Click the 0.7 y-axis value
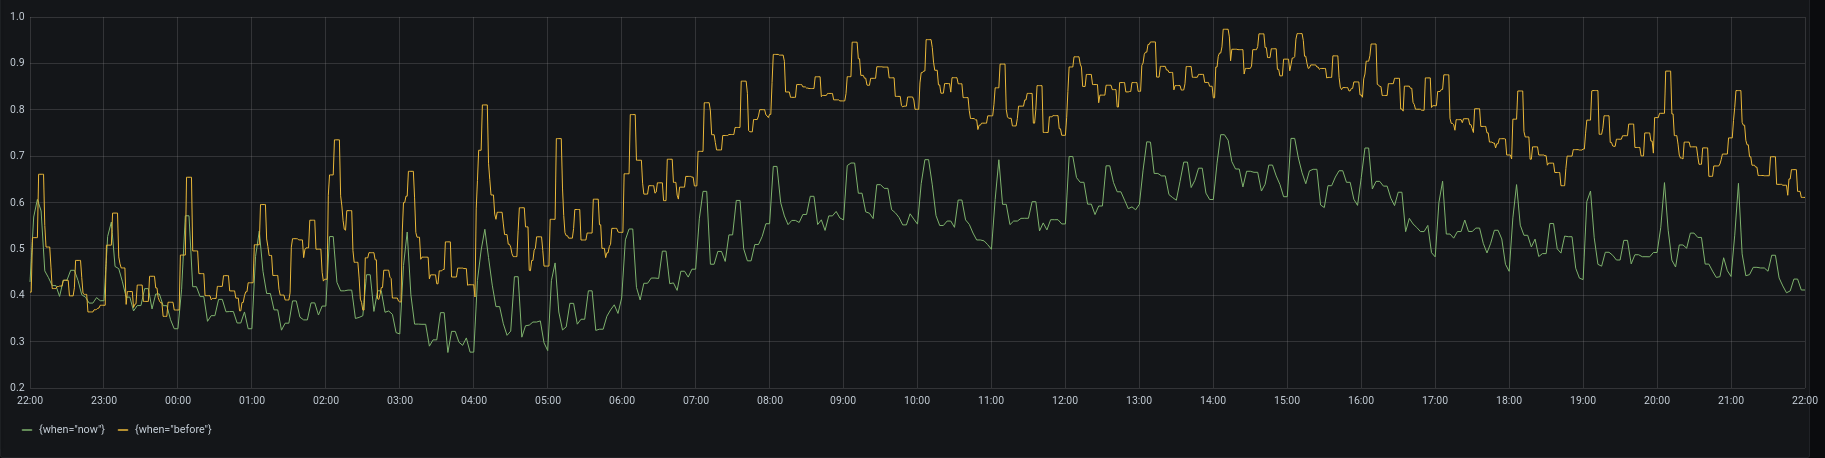The width and height of the screenshot is (1825, 458). pos(18,156)
